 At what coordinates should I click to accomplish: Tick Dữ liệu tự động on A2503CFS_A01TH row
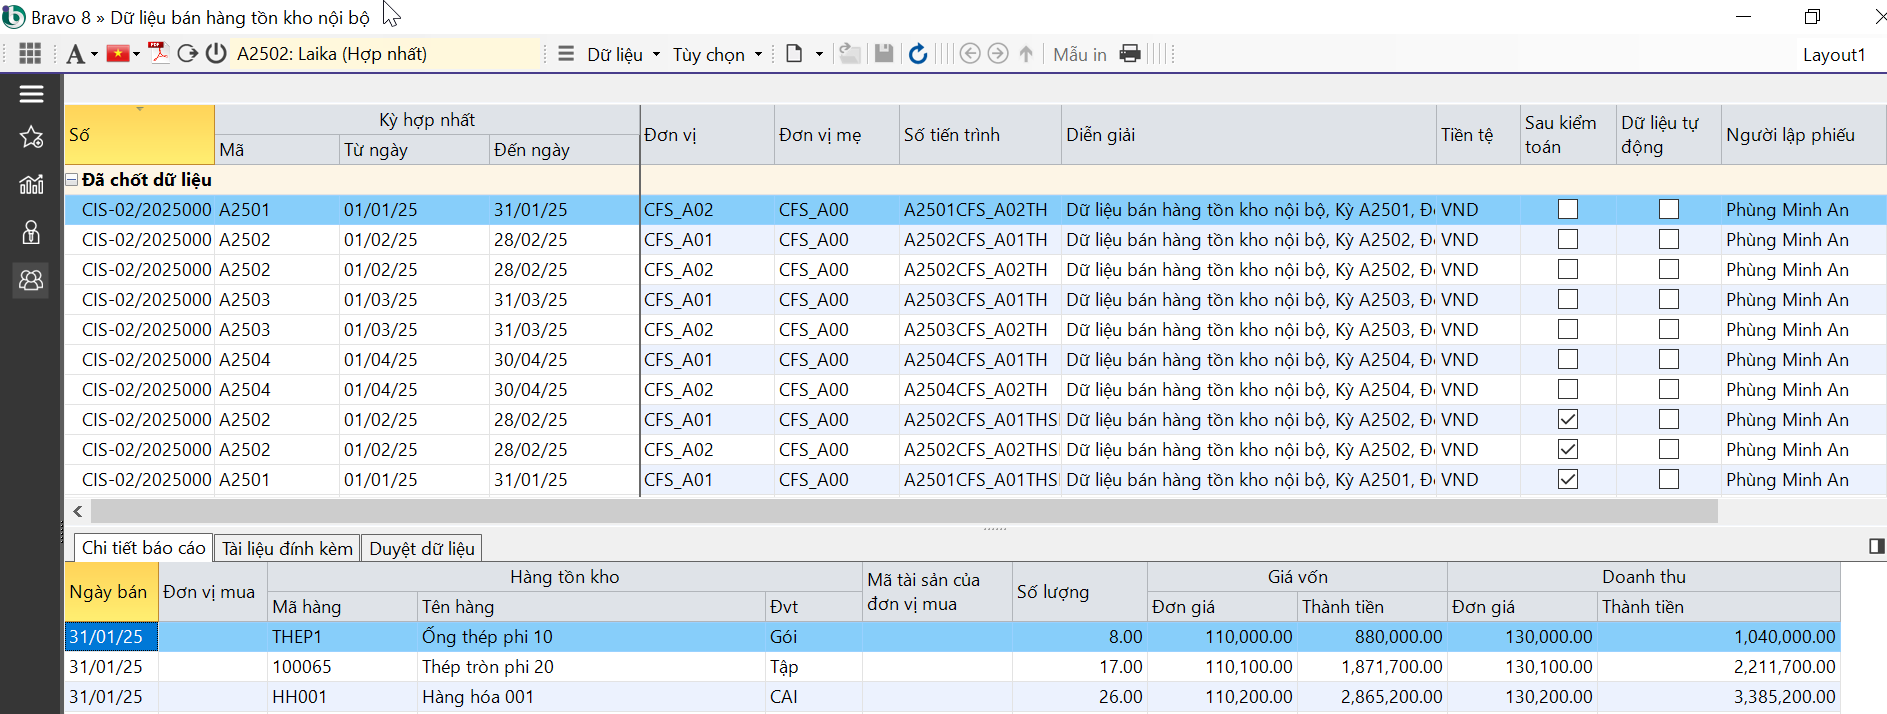tap(1668, 300)
